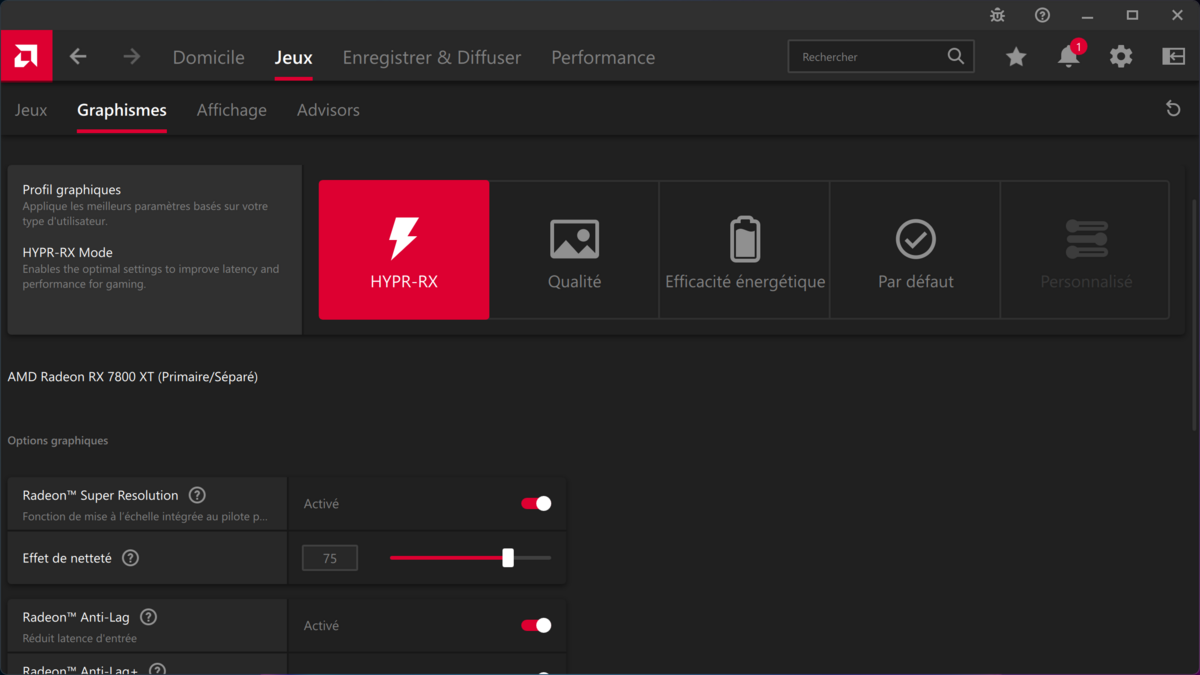Image resolution: width=1200 pixels, height=675 pixels.
Task: Select the Personnalisé profile tile
Action: point(1086,250)
